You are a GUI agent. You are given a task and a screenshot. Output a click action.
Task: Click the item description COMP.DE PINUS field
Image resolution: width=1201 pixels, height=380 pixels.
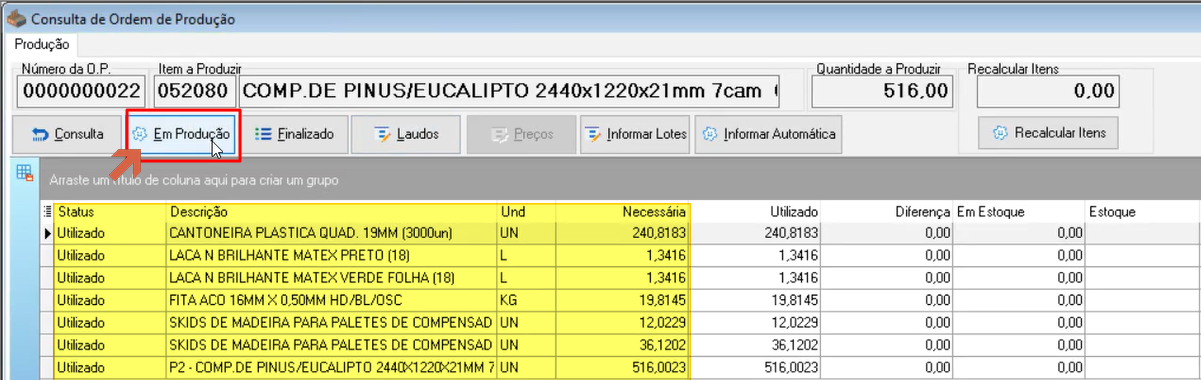pos(510,92)
